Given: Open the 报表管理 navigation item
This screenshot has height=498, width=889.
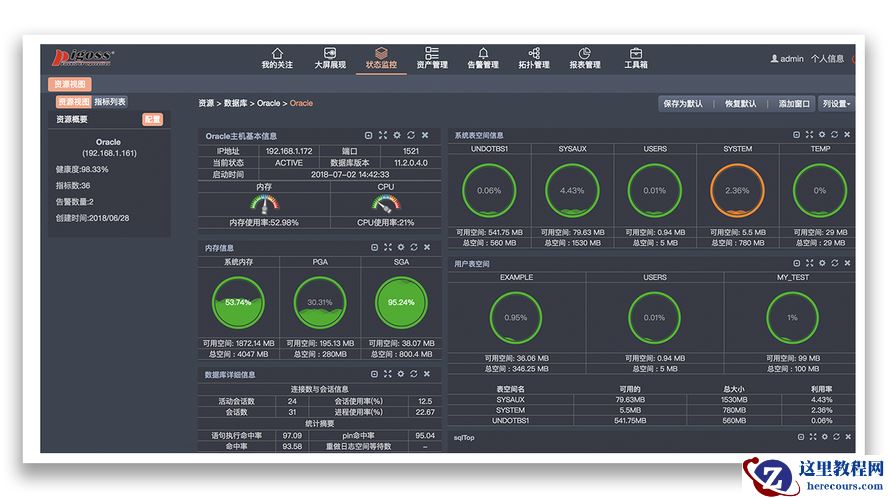Looking at the screenshot, I should pyautogui.click(x=585, y=58).
